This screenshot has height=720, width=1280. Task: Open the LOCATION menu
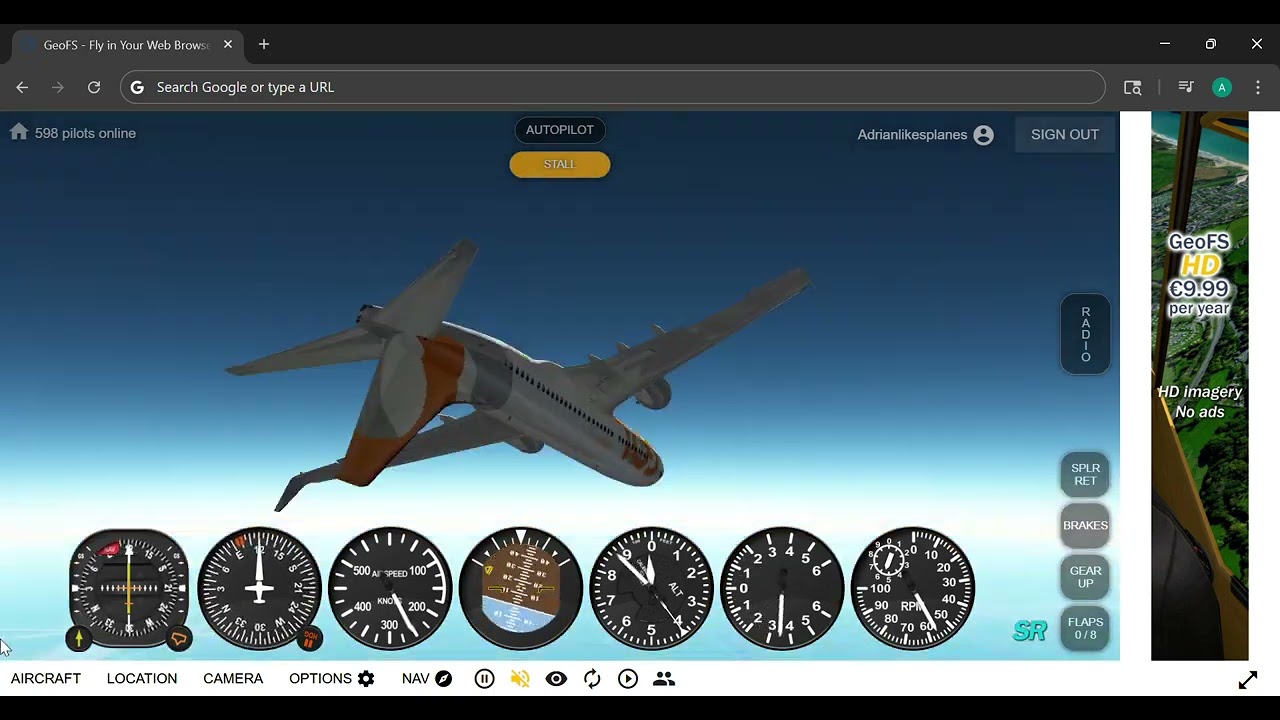142,679
